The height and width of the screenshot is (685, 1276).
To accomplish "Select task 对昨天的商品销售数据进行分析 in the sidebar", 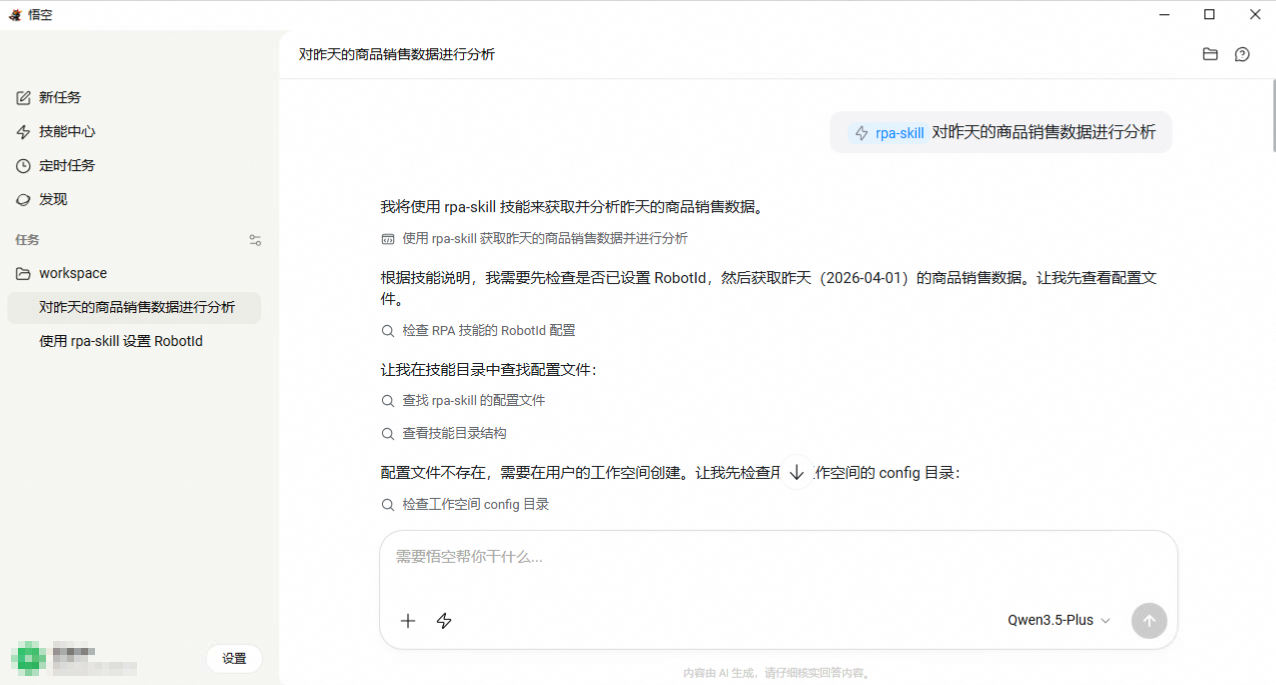I will coord(134,308).
